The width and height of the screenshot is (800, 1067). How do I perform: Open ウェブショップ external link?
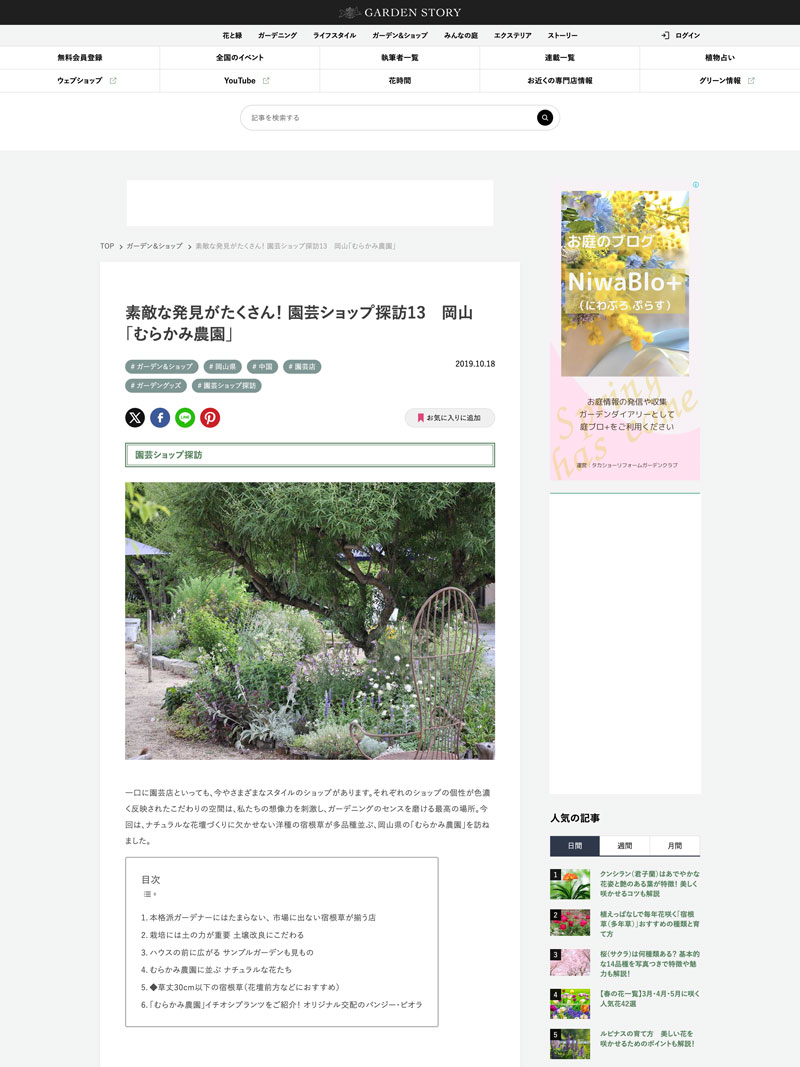(x=80, y=80)
